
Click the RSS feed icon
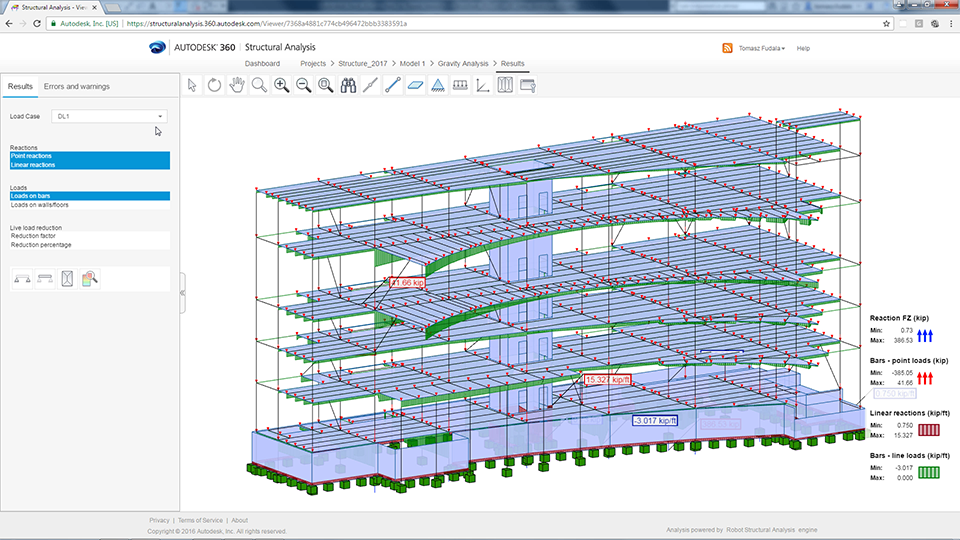click(x=726, y=48)
